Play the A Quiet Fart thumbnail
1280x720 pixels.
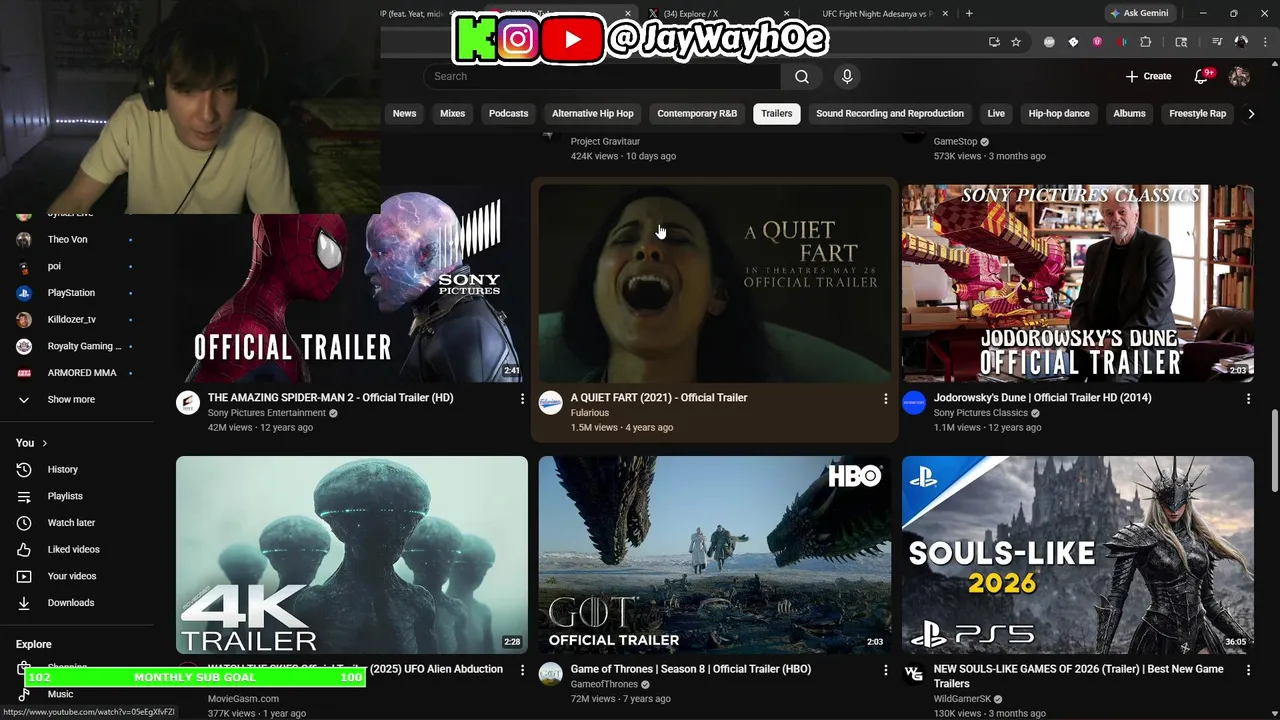[x=714, y=283]
